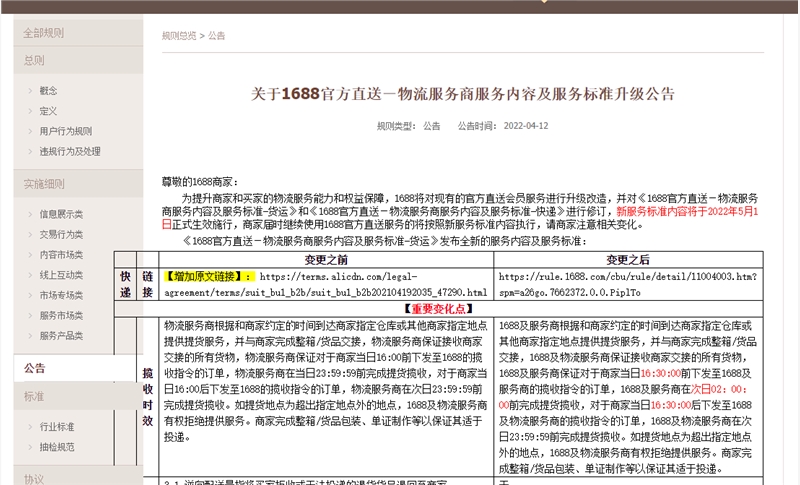Select 服务市场类 in sidebar
This screenshot has width=800, height=485.
click(x=61, y=316)
